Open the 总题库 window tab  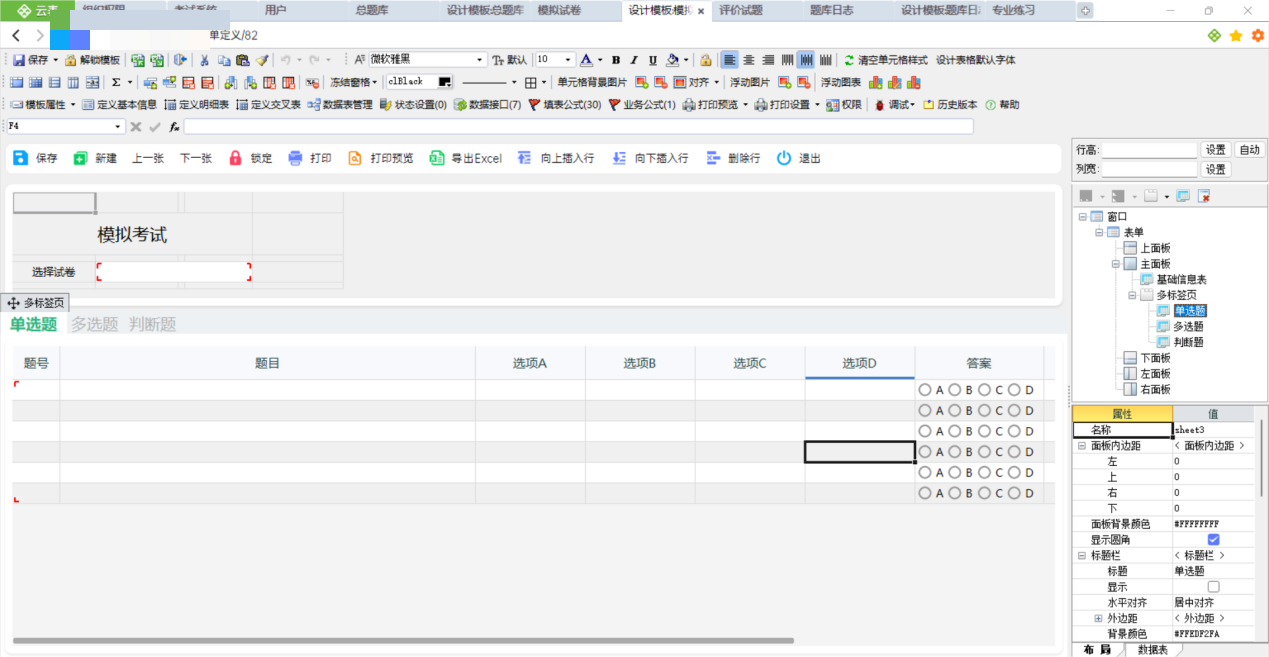coord(373,10)
